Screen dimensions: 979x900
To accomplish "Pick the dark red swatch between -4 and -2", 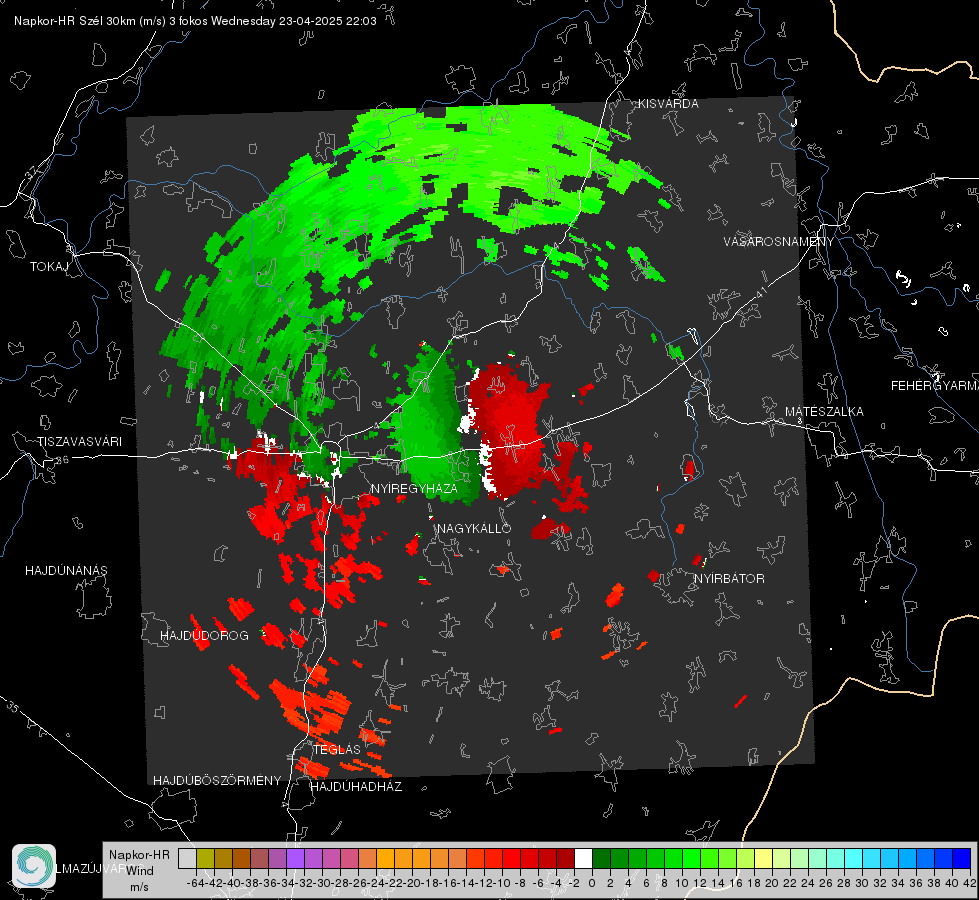I will click(565, 859).
